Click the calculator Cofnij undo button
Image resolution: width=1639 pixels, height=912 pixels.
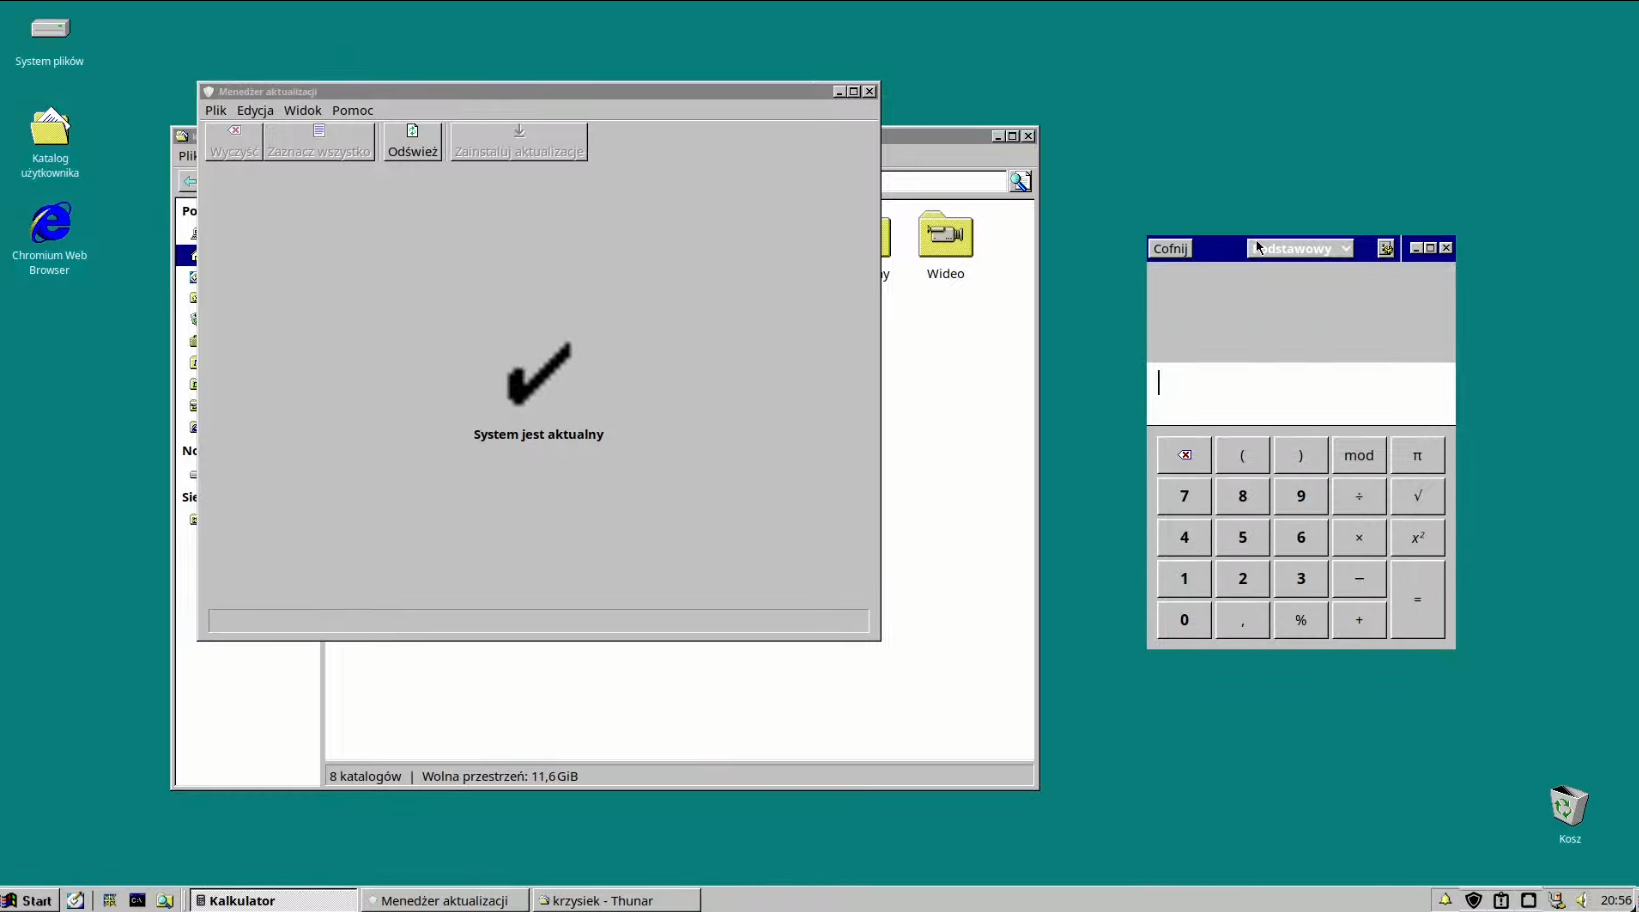tap(1170, 248)
